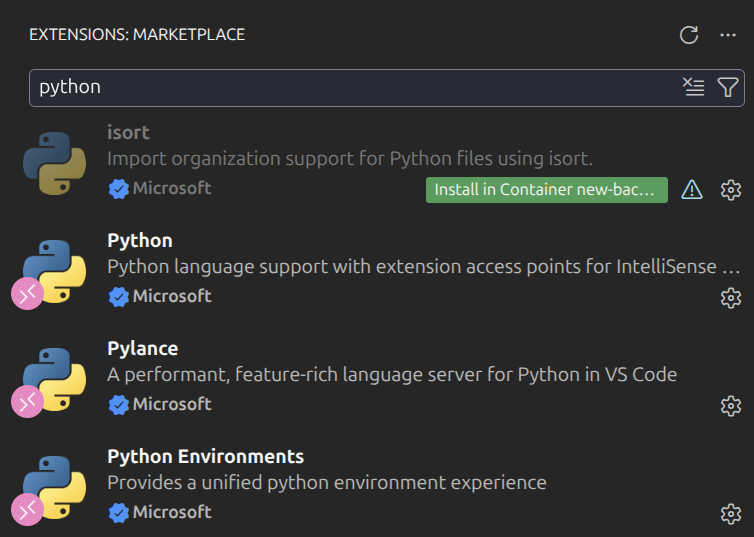
Task: Click the isort warning triangle icon
Action: pos(691,189)
